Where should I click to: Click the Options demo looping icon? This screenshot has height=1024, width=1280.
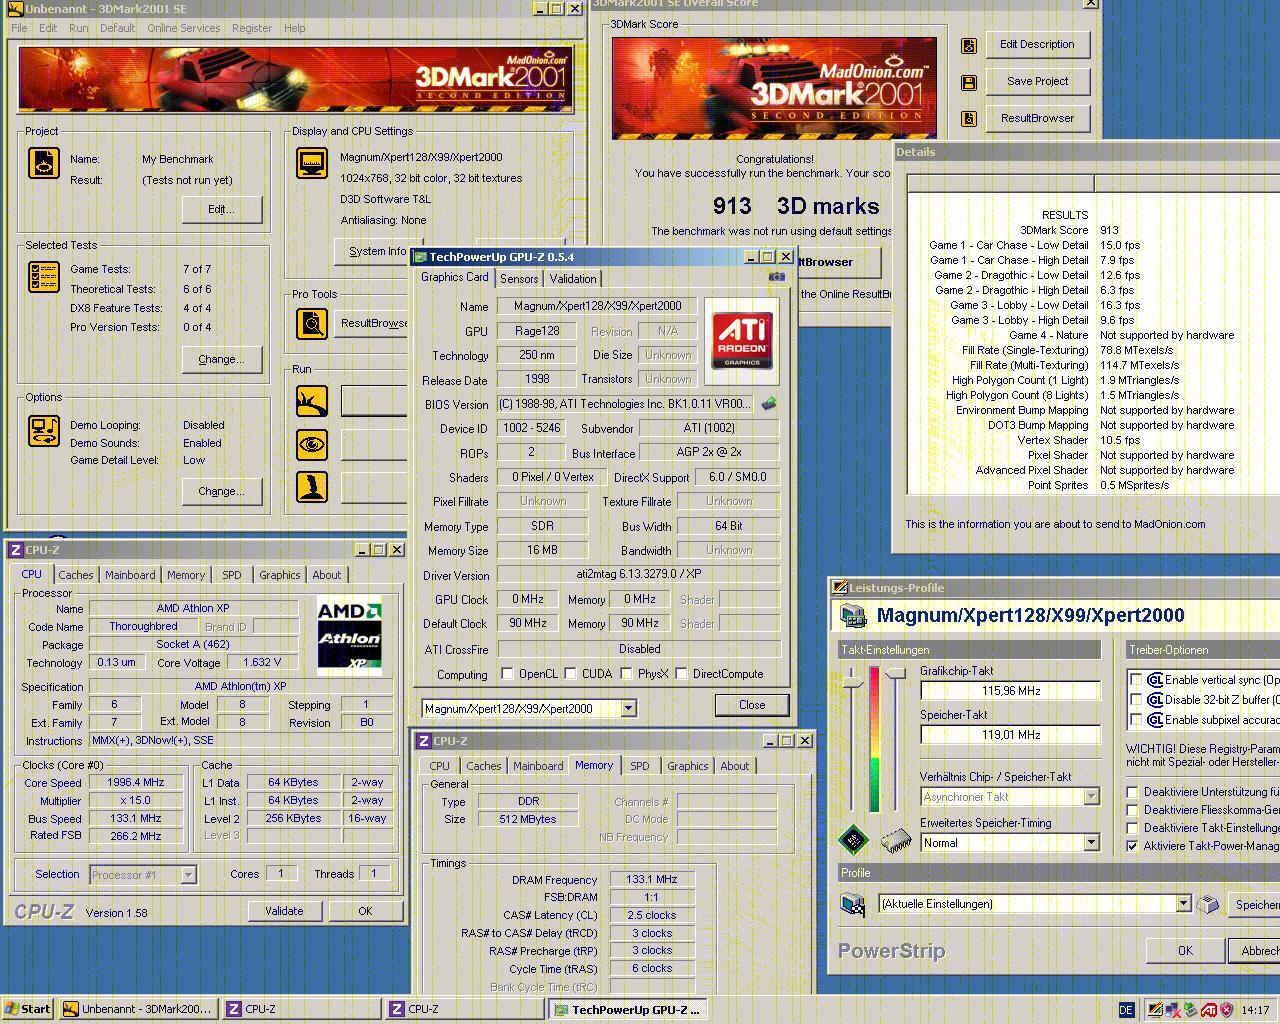coord(44,430)
